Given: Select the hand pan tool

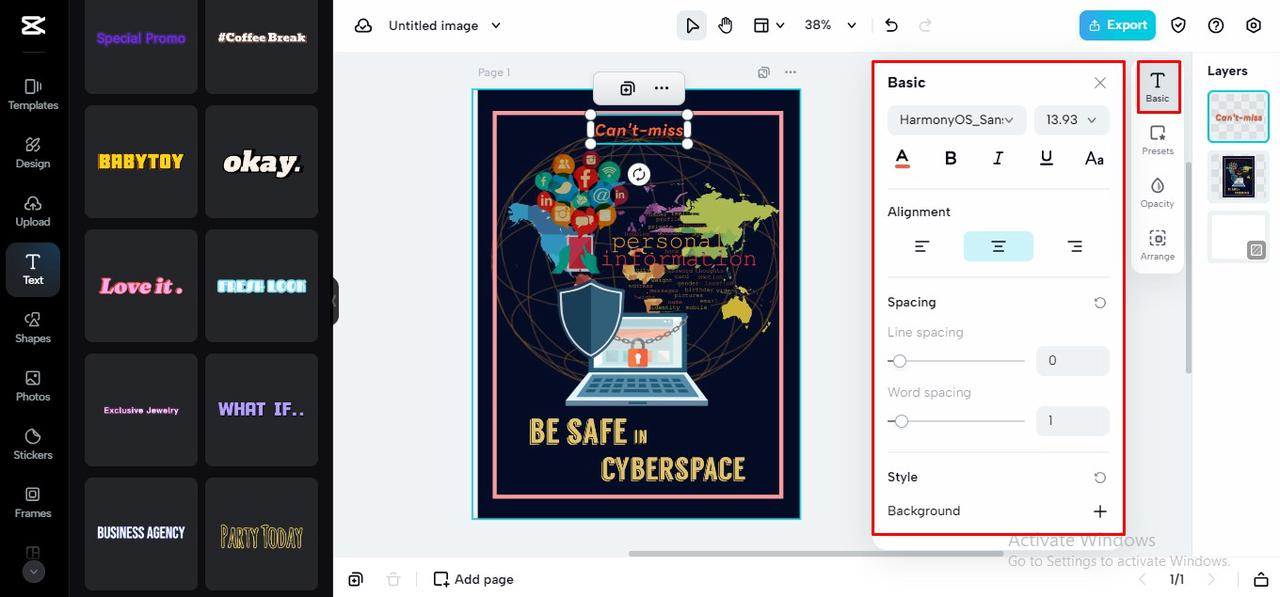Looking at the screenshot, I should tap(725, 25).
